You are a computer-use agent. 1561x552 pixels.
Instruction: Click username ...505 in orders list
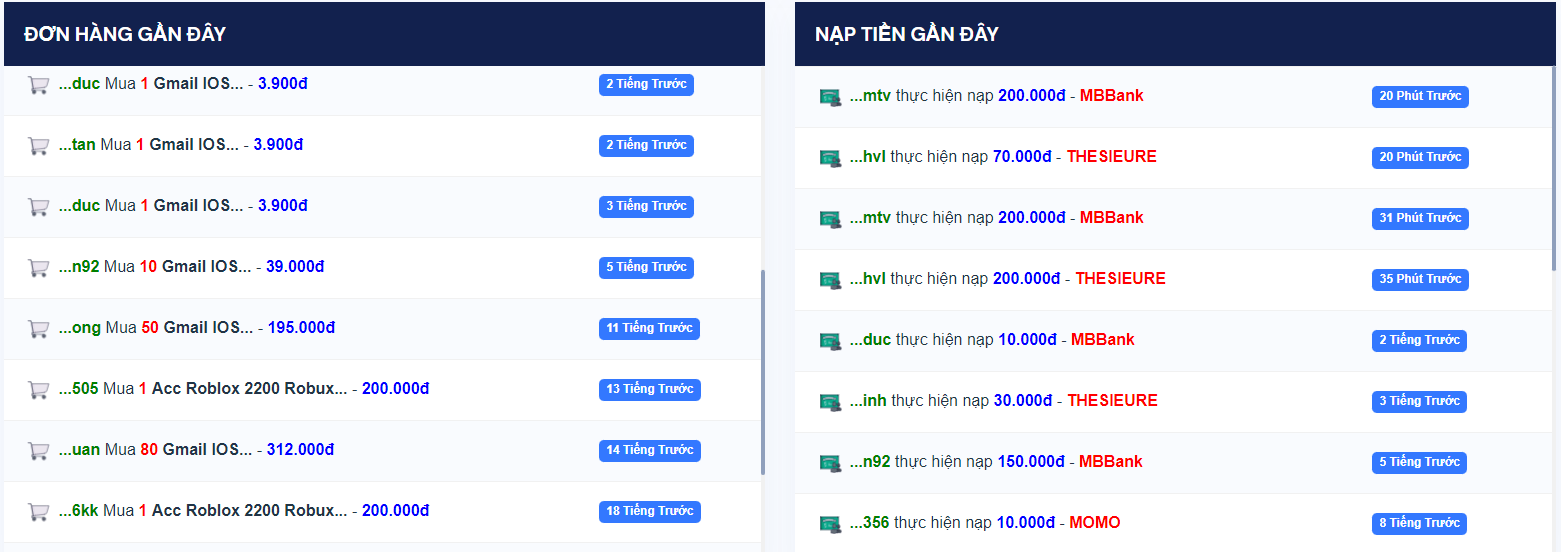click(x=79, y=389)
